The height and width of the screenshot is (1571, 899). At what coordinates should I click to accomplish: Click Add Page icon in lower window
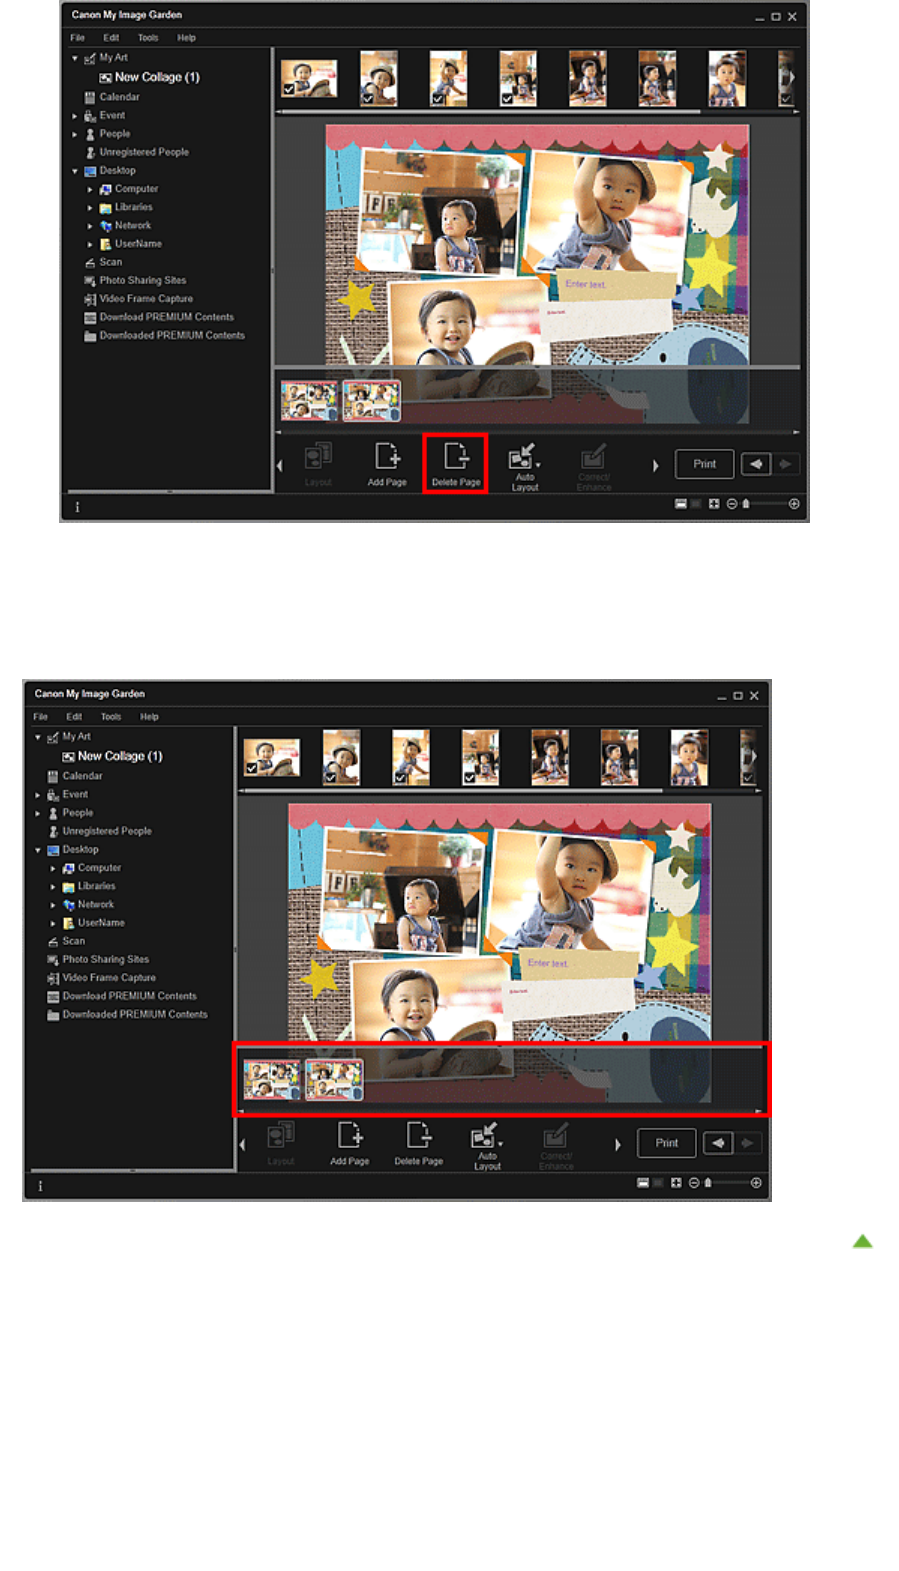pyautogui.click(x=349, y=1135)
